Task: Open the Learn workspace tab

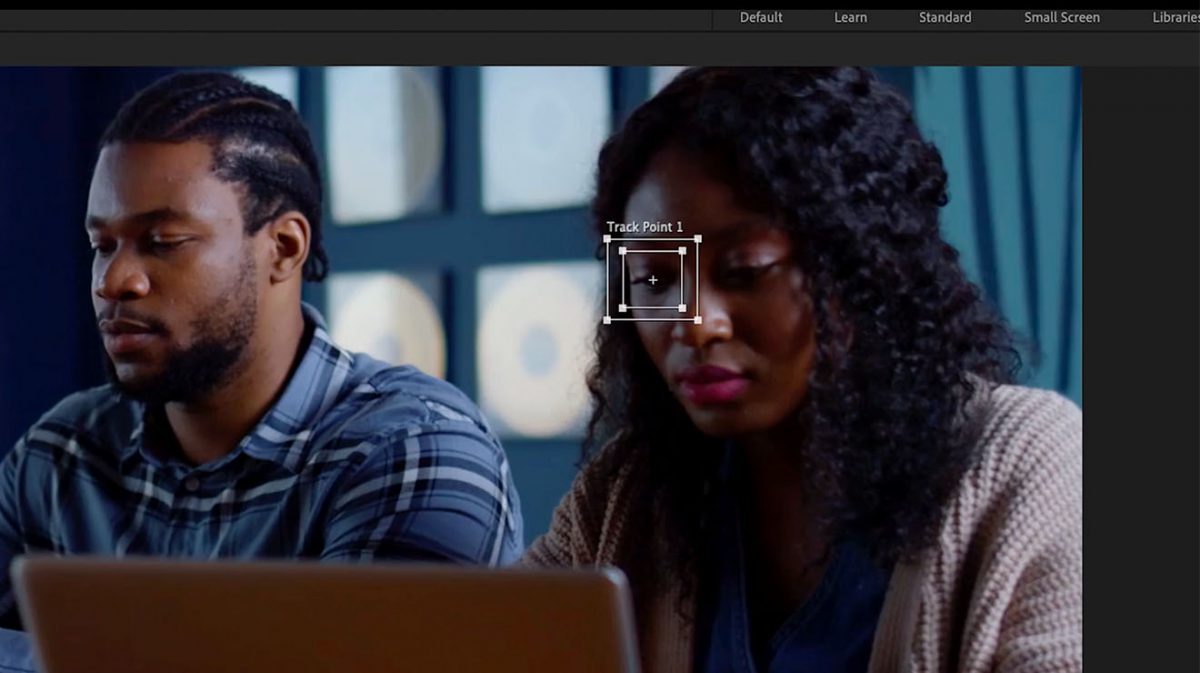Action: tap(850, 17)
